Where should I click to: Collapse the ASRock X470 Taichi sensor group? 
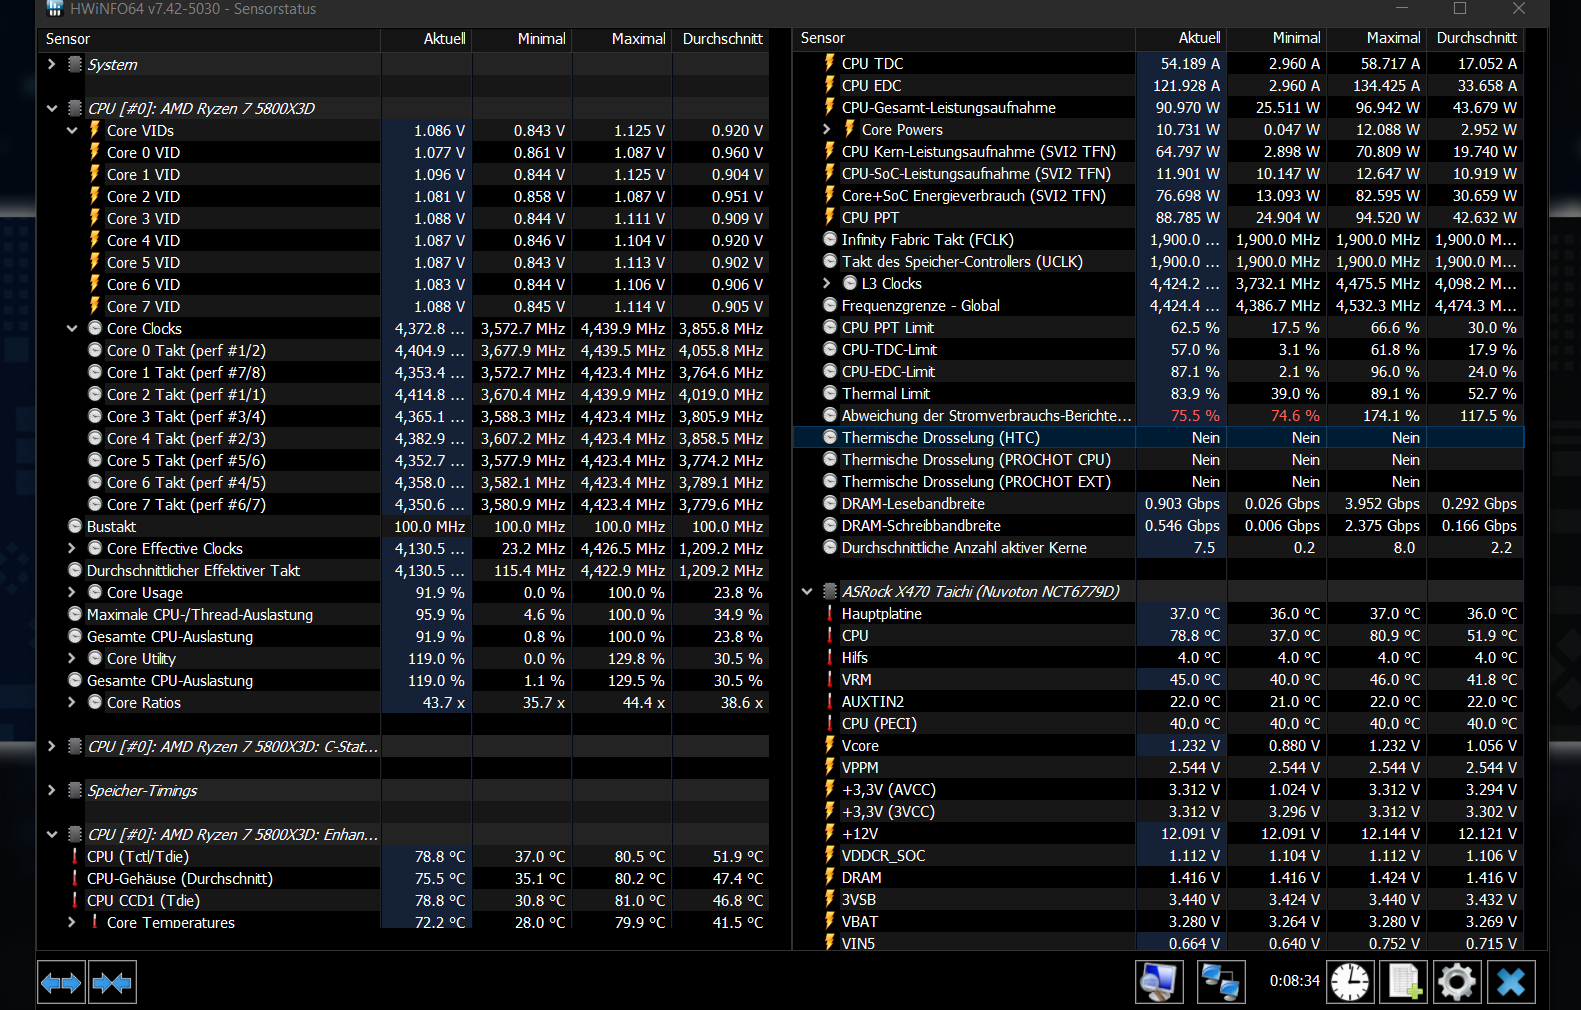coord(807,591)
